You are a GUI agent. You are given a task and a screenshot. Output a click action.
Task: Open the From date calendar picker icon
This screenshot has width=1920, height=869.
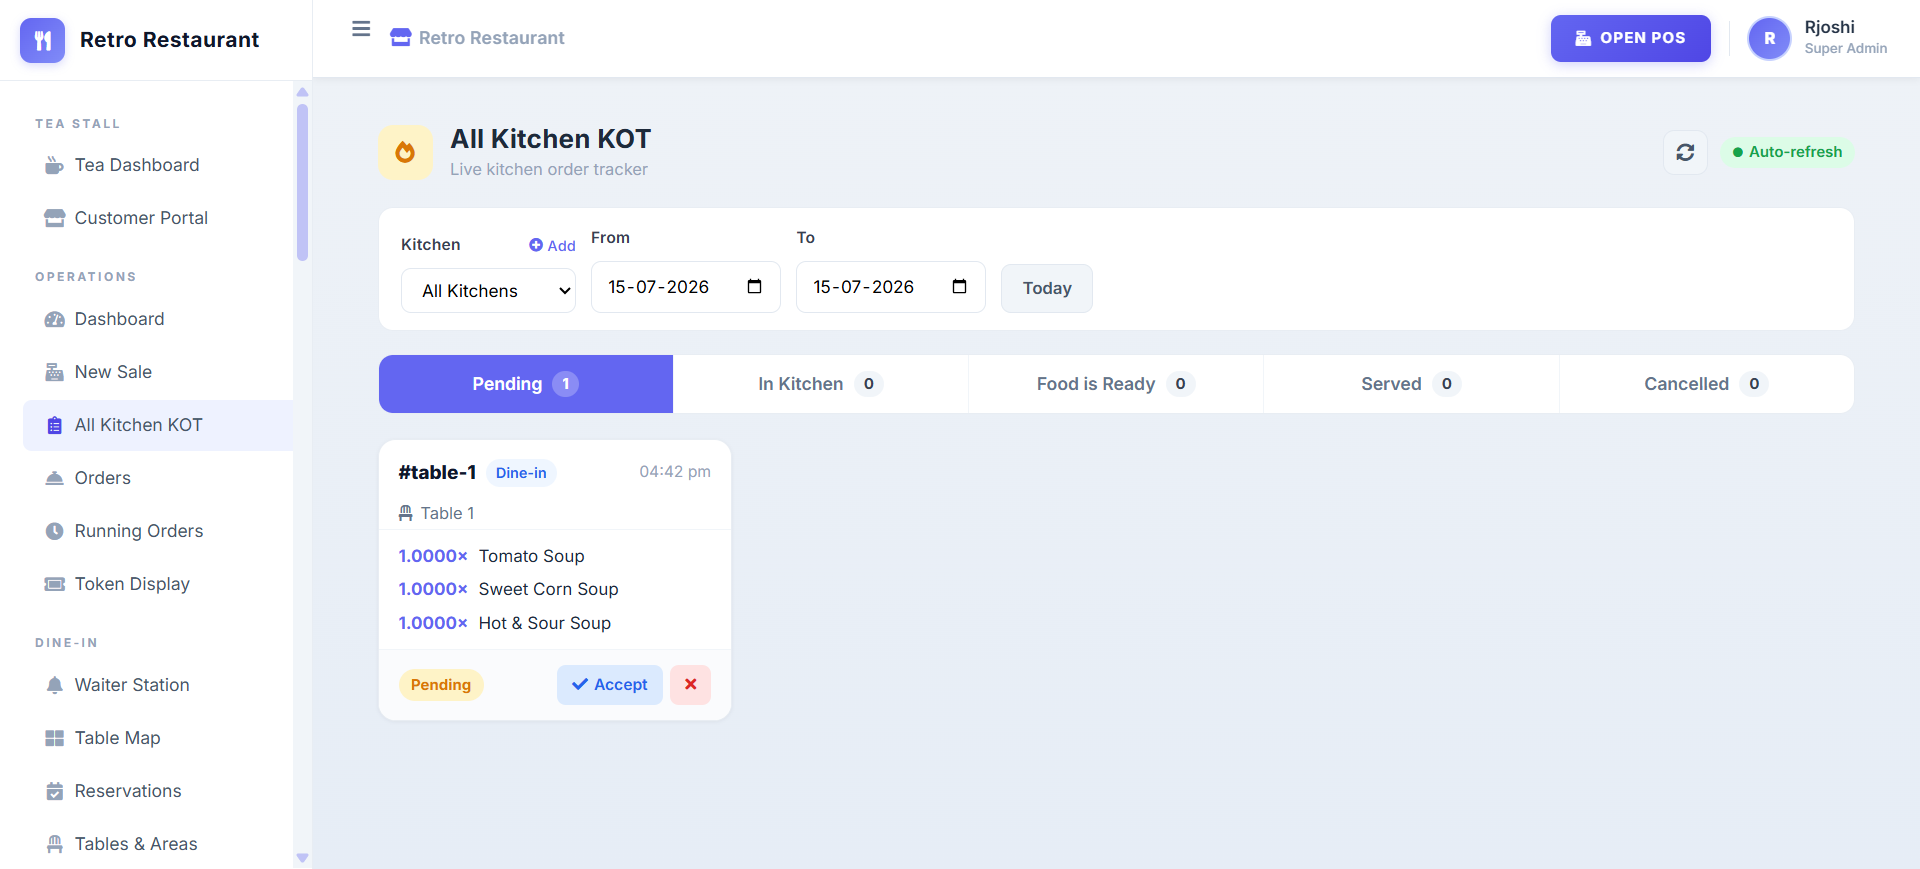[x=754, y=287]
